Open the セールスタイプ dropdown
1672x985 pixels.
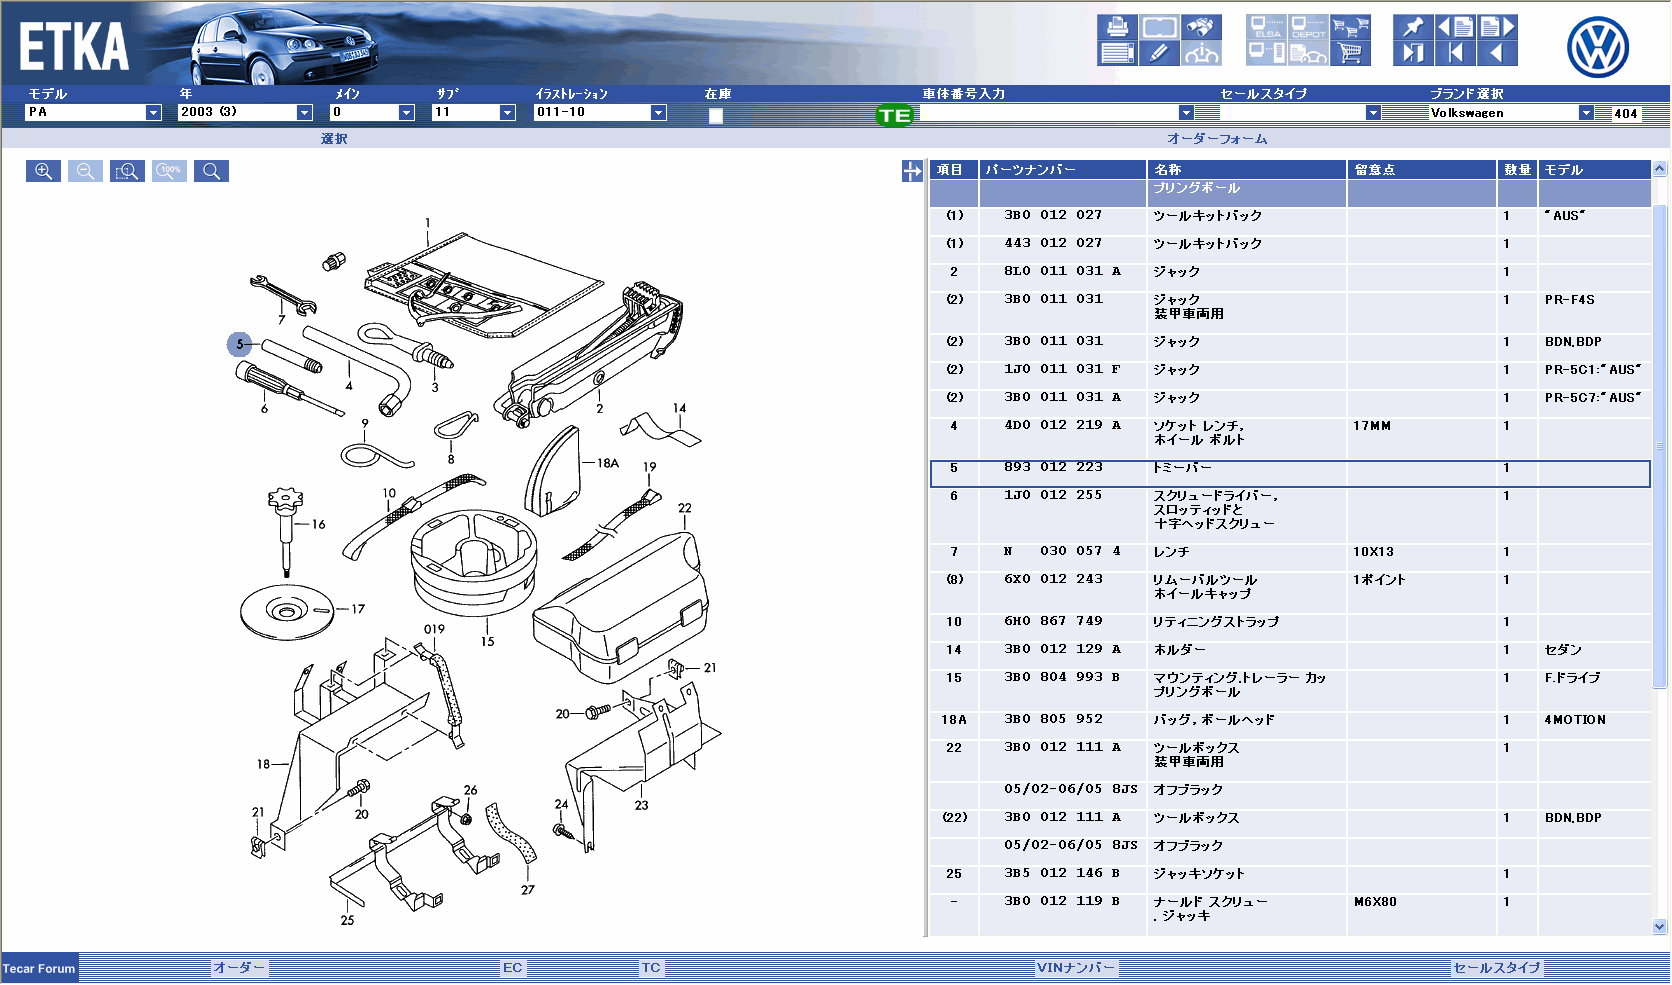pyautogui.click(x=1300, y=113)
